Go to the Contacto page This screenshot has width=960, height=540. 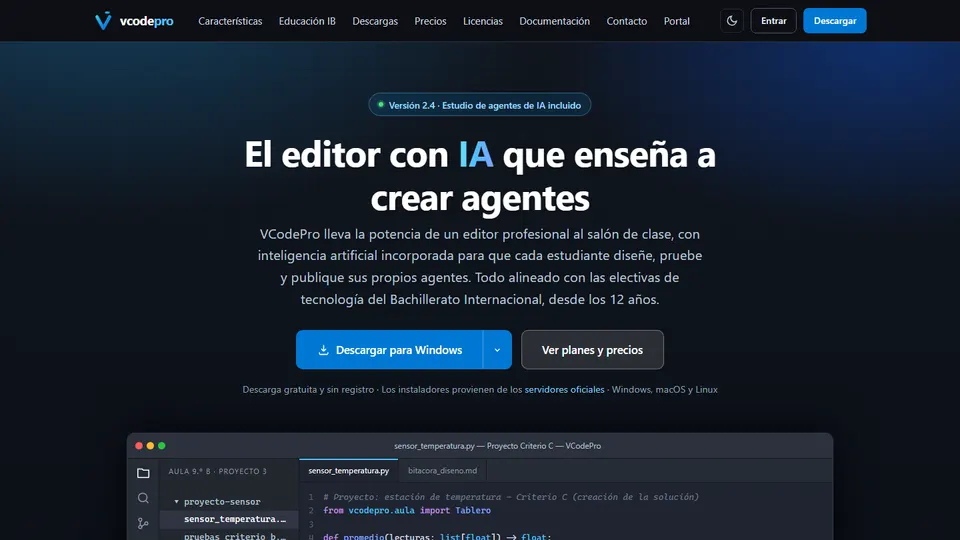(626, 21)
